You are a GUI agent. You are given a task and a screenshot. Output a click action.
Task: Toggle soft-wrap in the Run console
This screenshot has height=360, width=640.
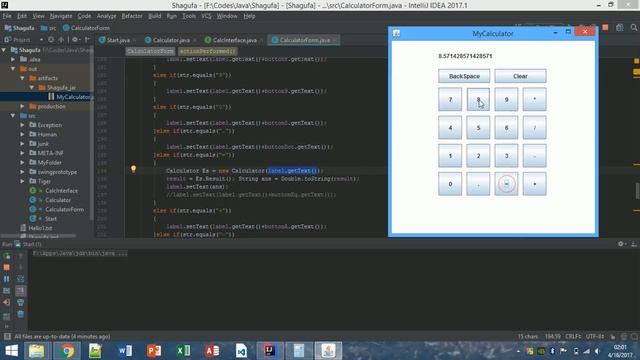(20, 279)
